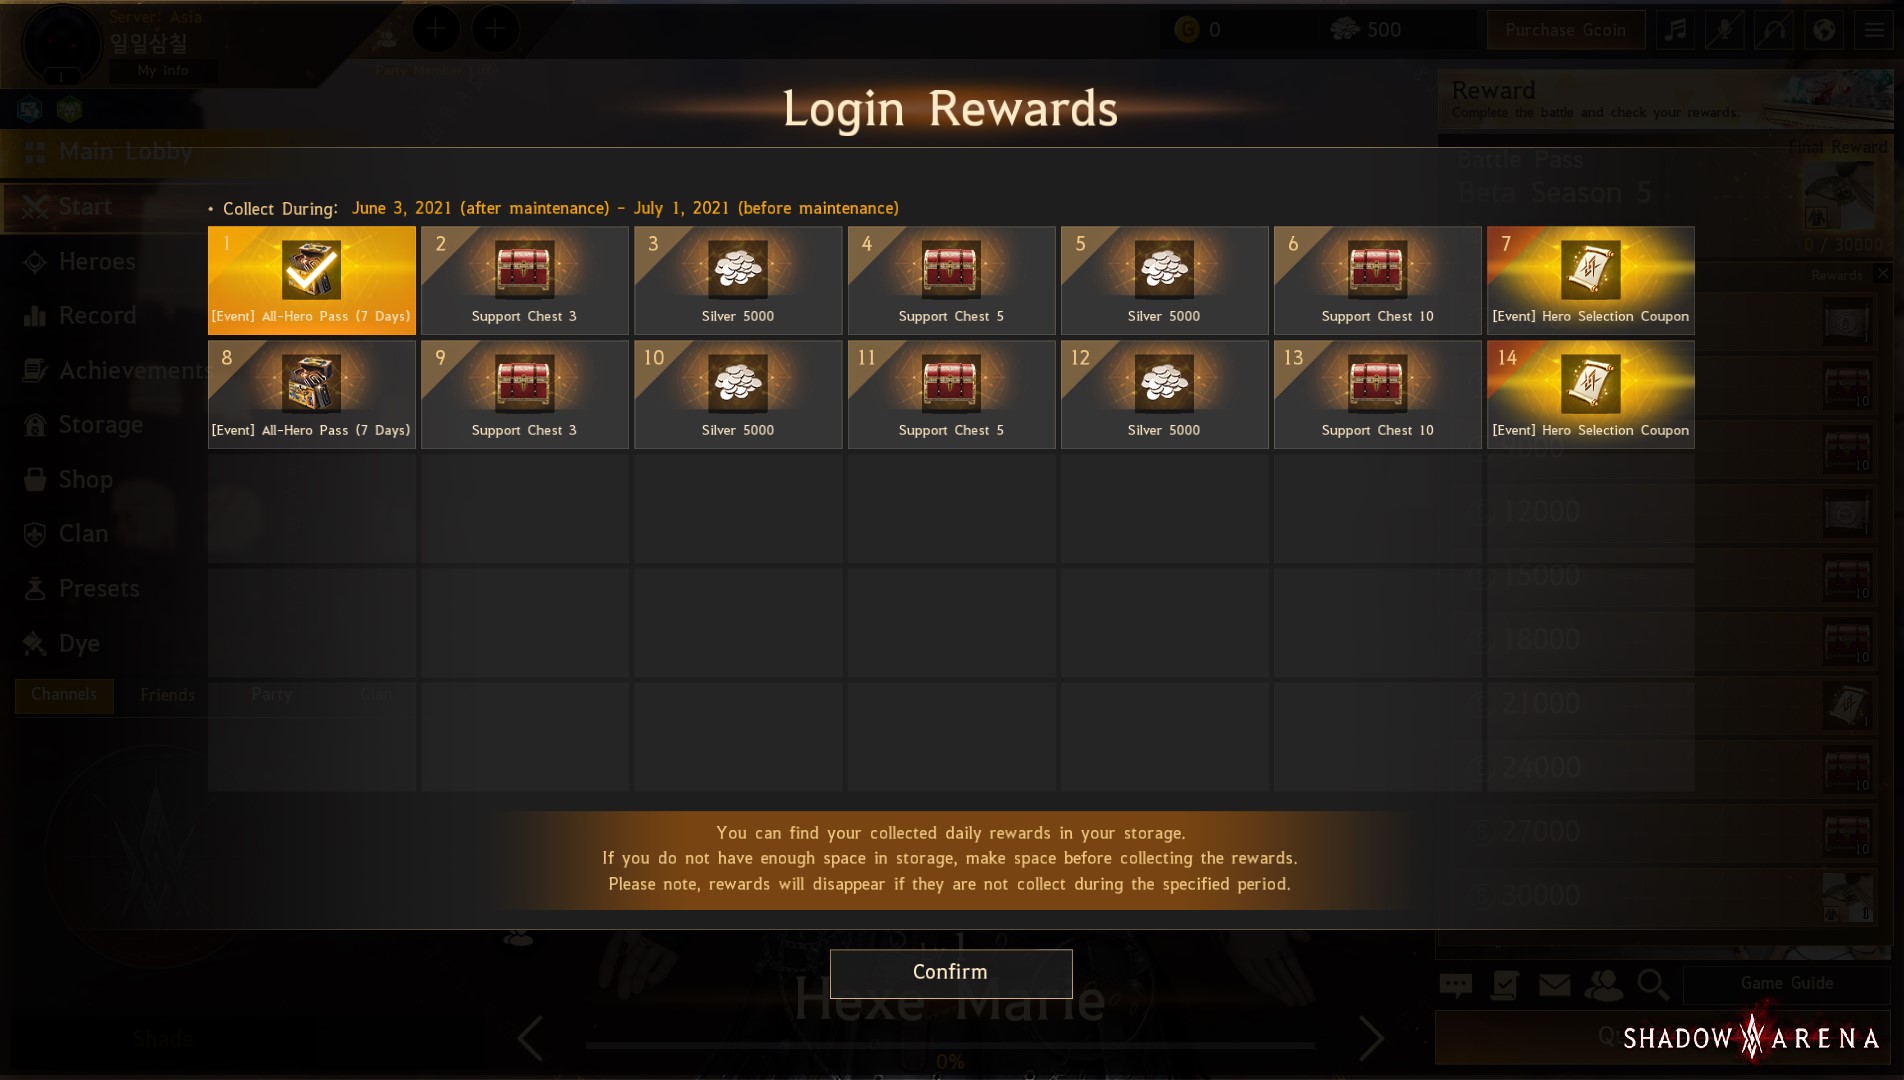This screenshot has height=1080, width=1904.
Task: Click the Confirm button
Action: click(951, 973)
